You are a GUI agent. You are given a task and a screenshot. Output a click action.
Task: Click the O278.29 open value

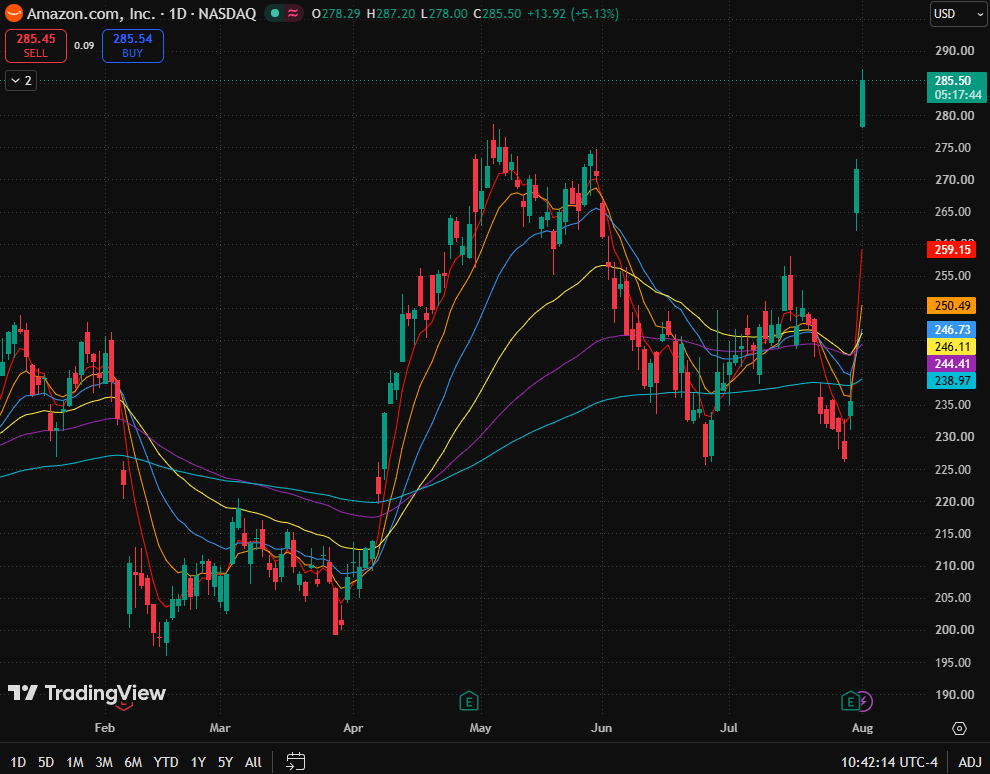point(337,13)
